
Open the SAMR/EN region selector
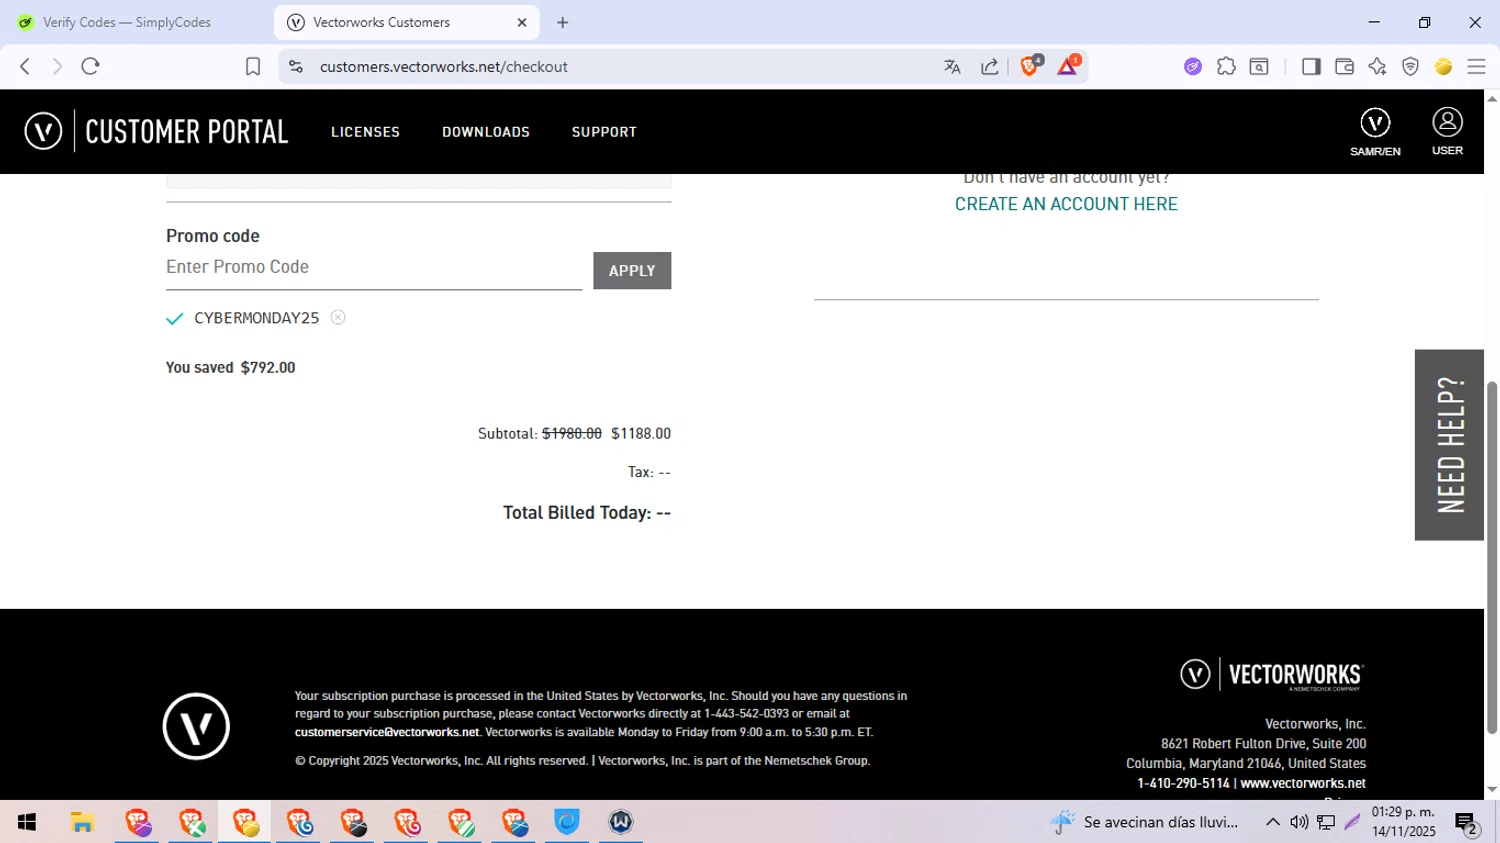(1375, 132)
